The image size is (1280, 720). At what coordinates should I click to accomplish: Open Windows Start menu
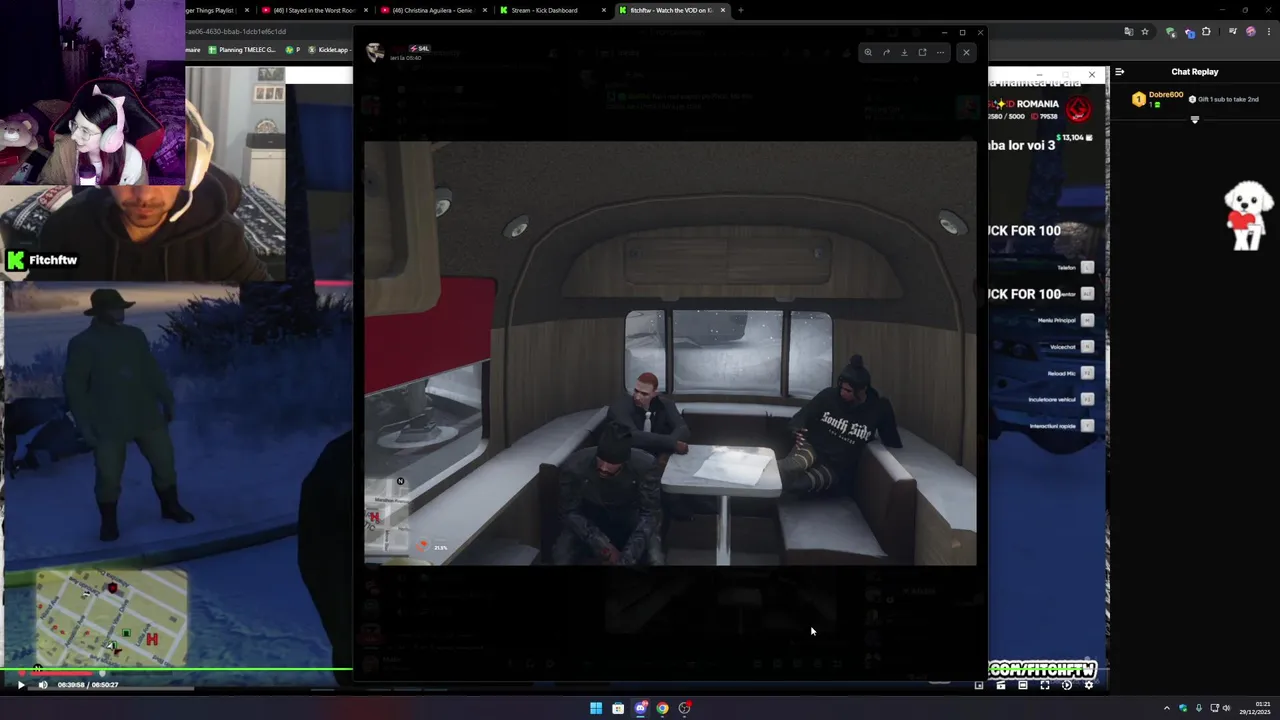click(596, 708)
